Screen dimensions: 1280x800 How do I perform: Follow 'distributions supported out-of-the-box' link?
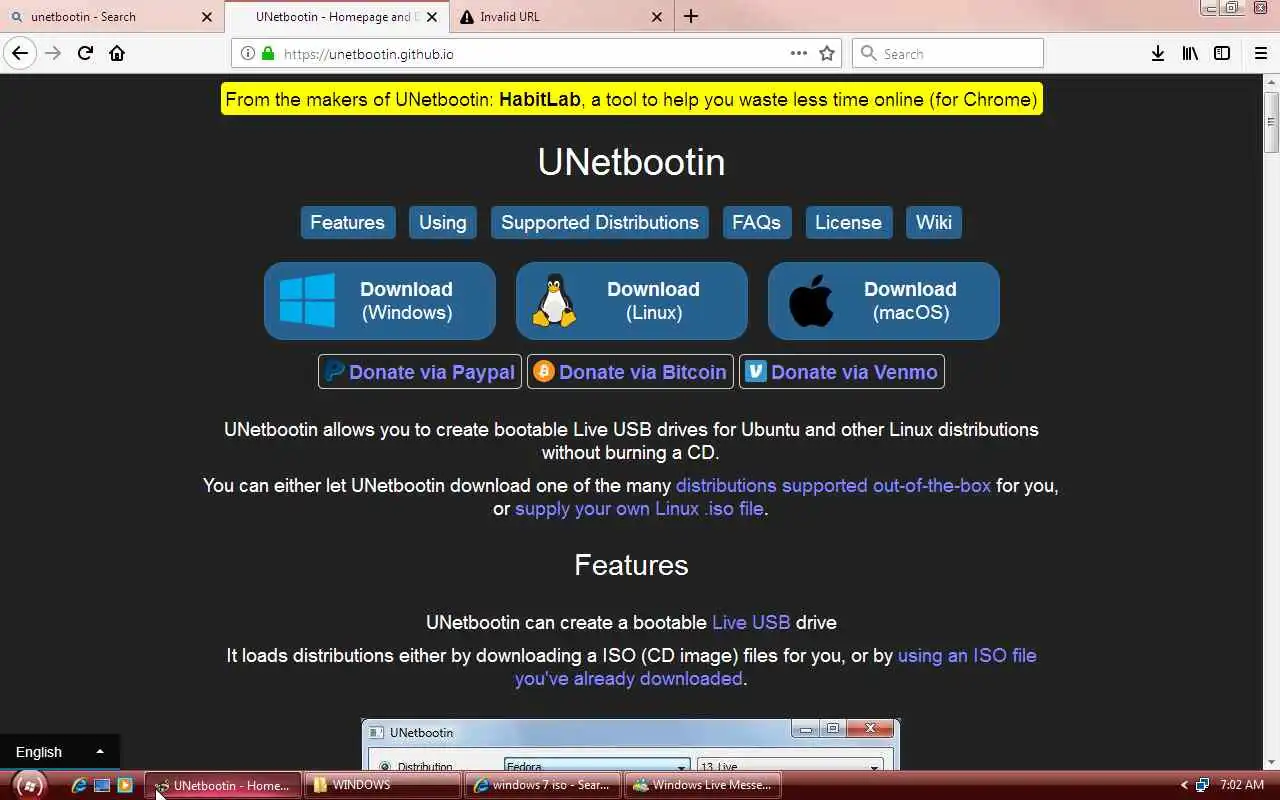(x=833, y=485)
